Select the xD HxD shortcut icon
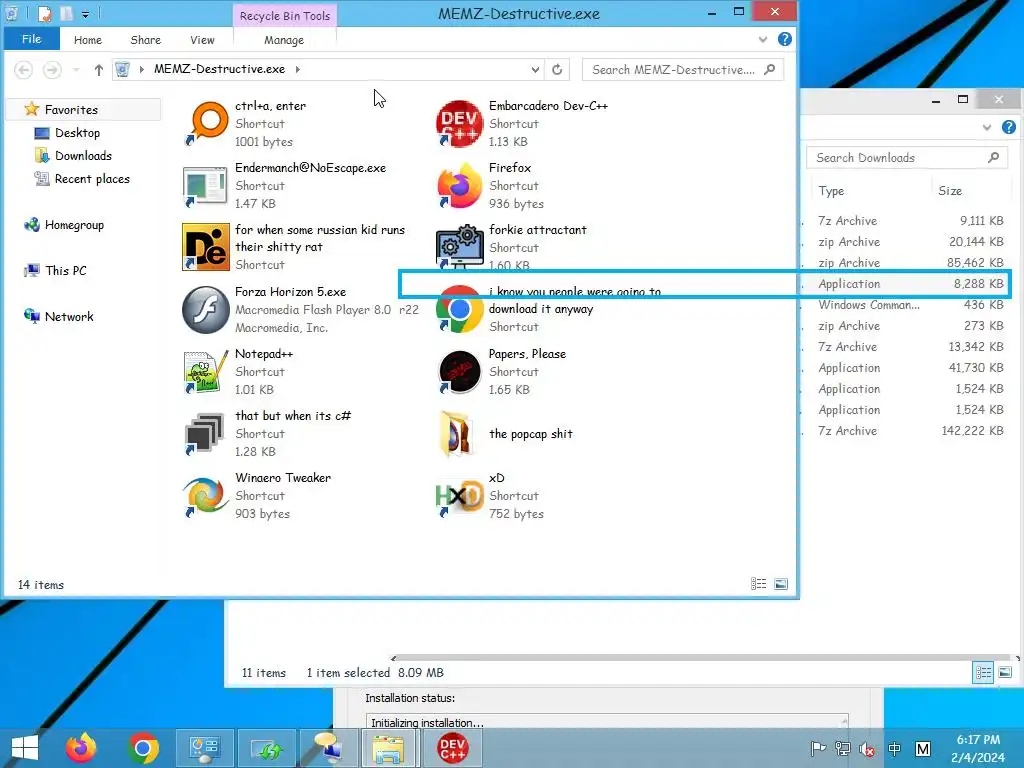The height and width of the screenshot is (768, 1024). (460, 495)
